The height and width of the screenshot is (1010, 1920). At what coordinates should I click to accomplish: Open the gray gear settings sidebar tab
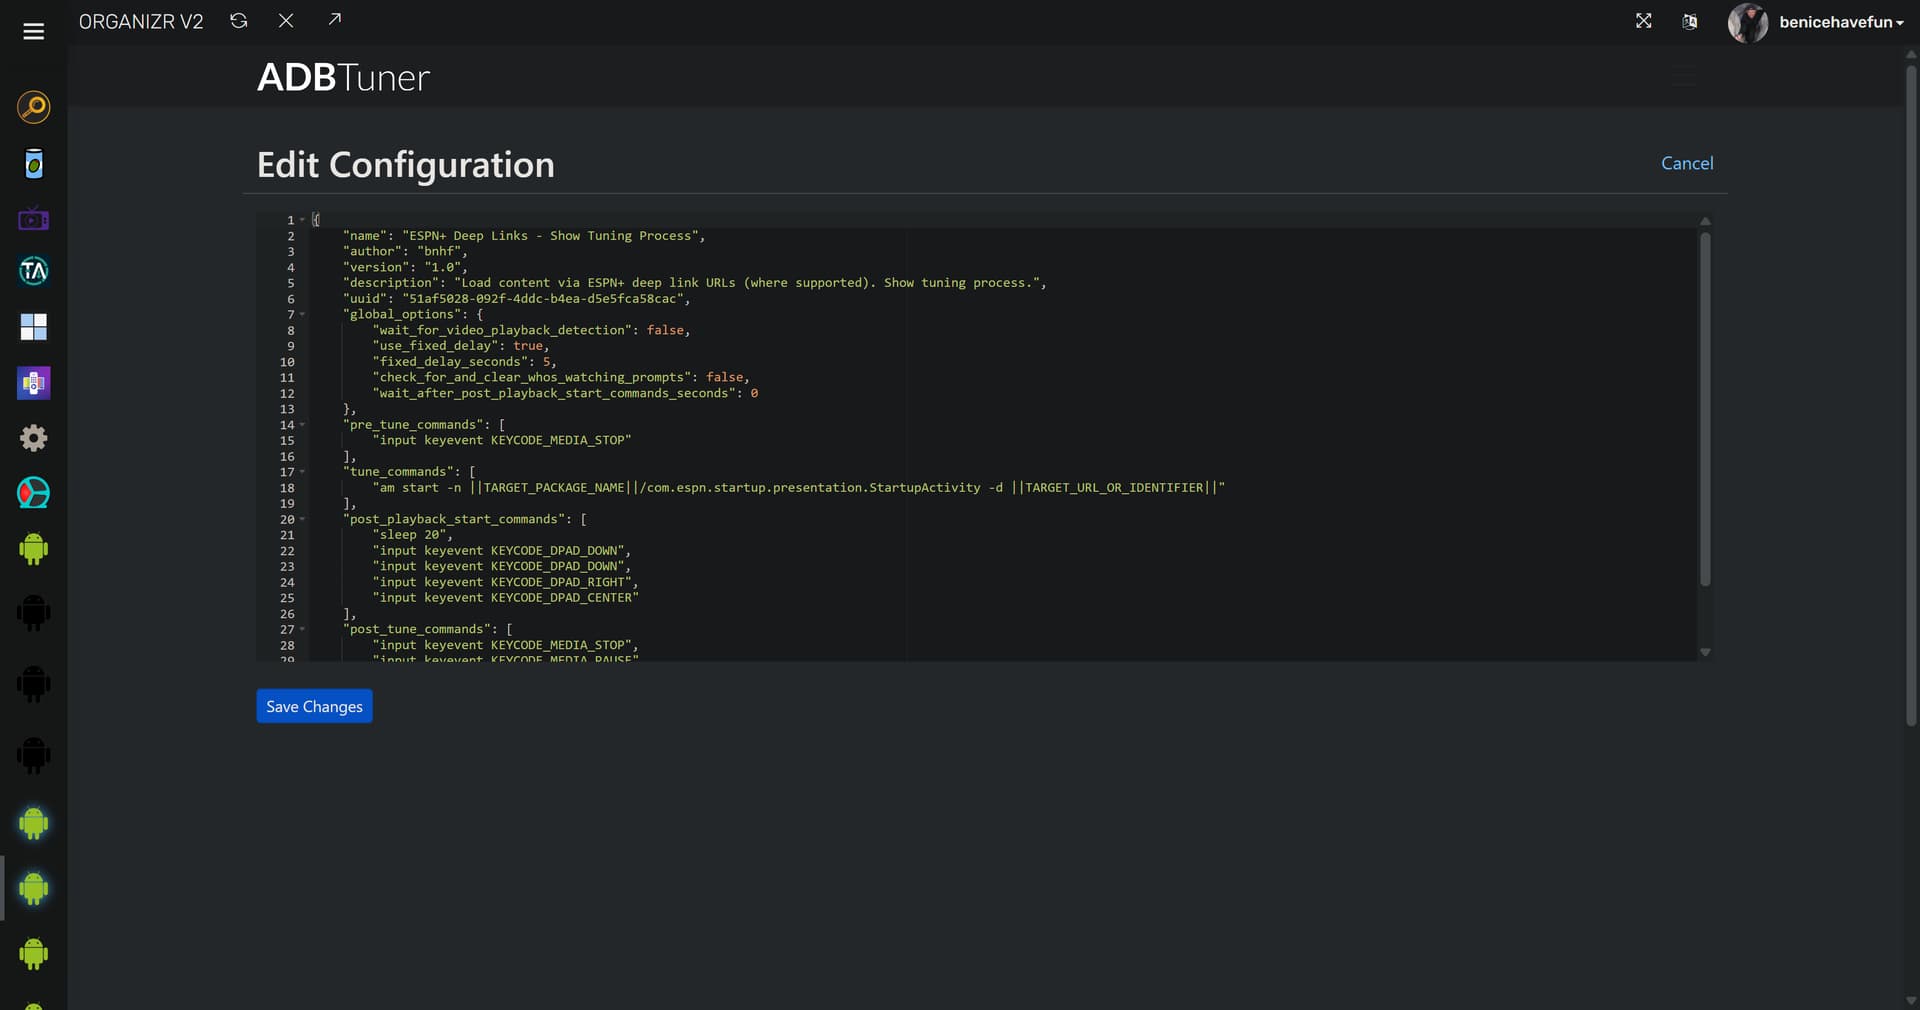tap(33, 438)
